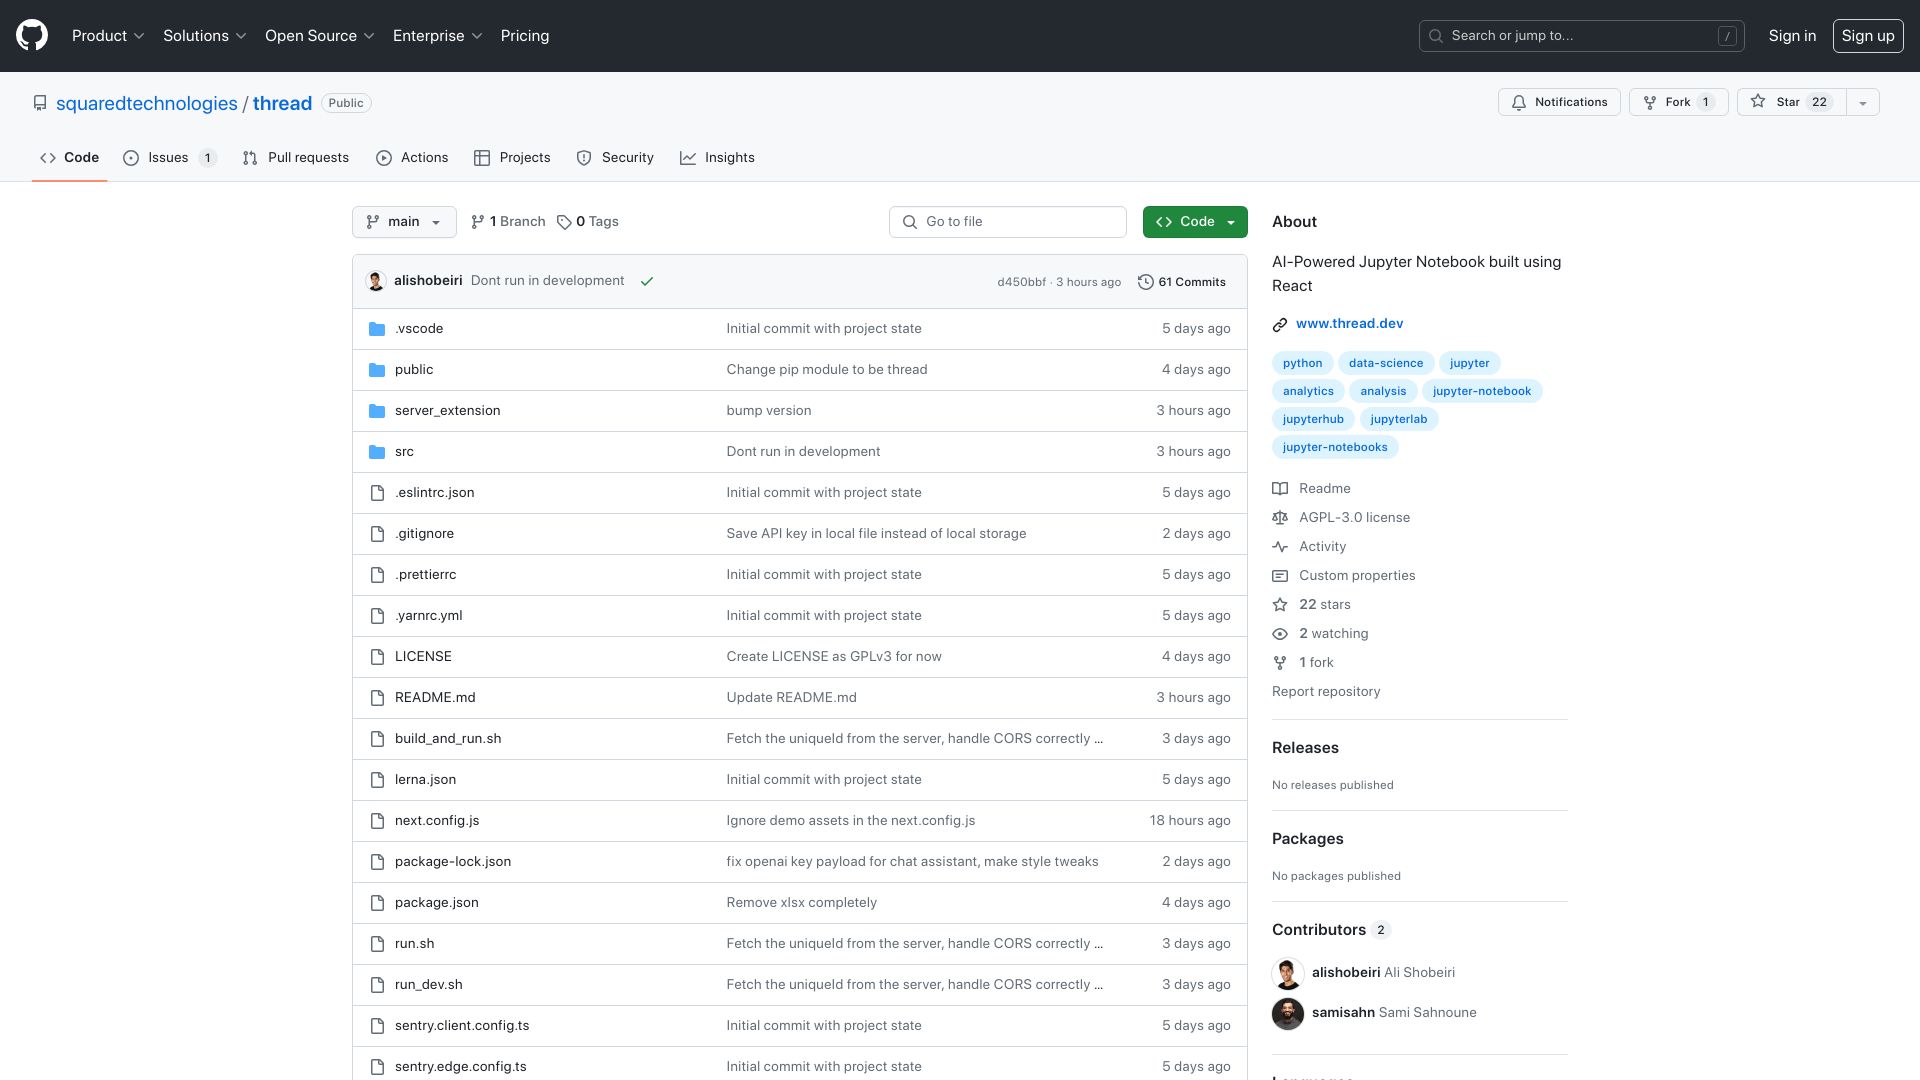Switch to the Issues tab
Viewport: 1920px width, 1080px height.
click(x=169, y=158)
